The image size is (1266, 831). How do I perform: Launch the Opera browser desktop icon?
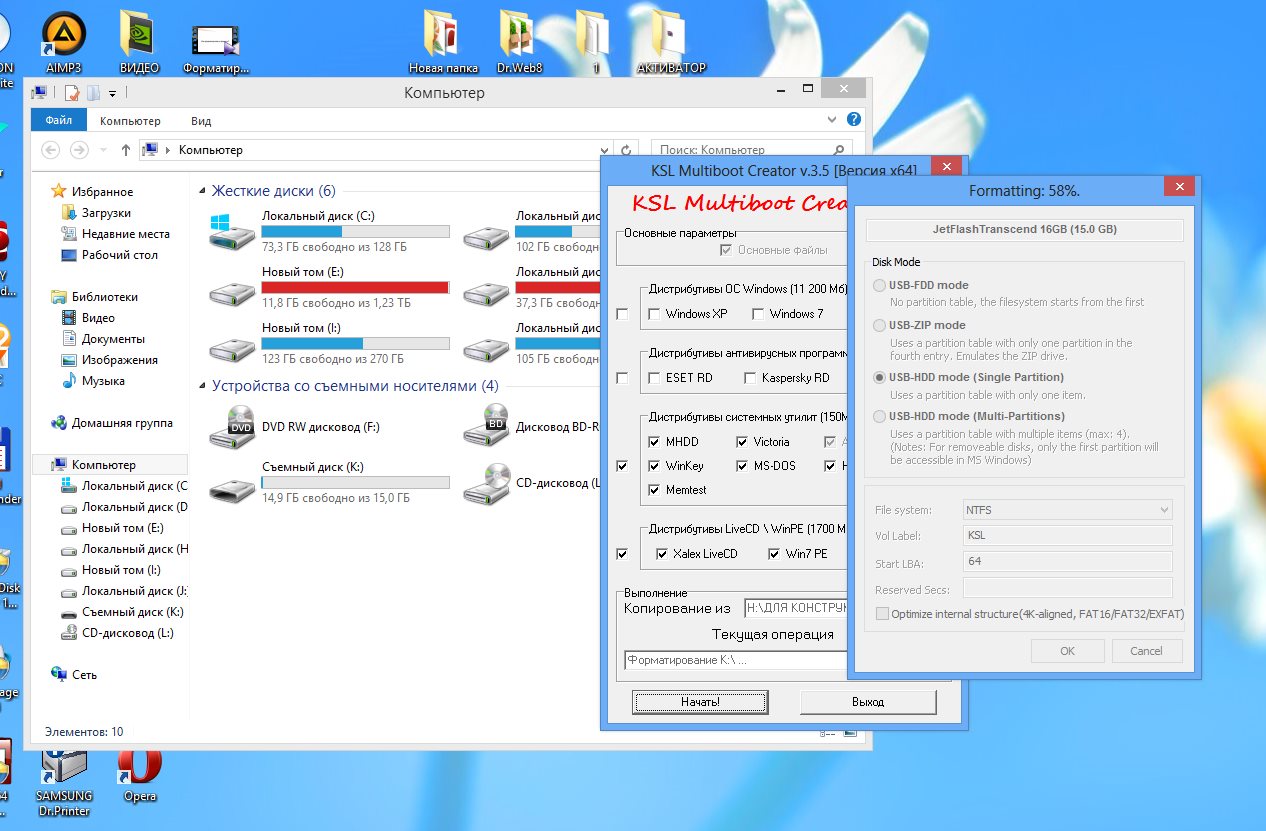click(139, 768)
